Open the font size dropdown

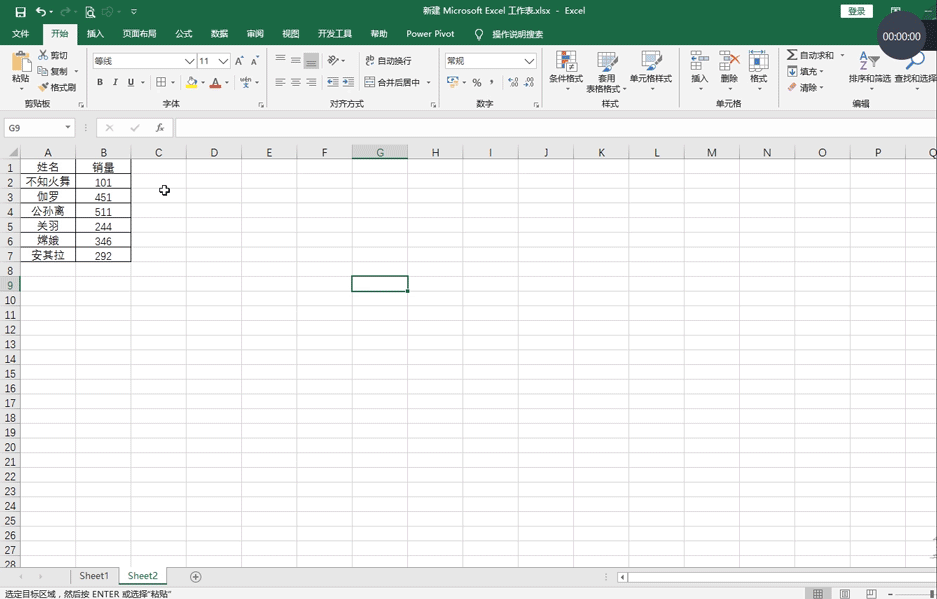pos(223,61)
